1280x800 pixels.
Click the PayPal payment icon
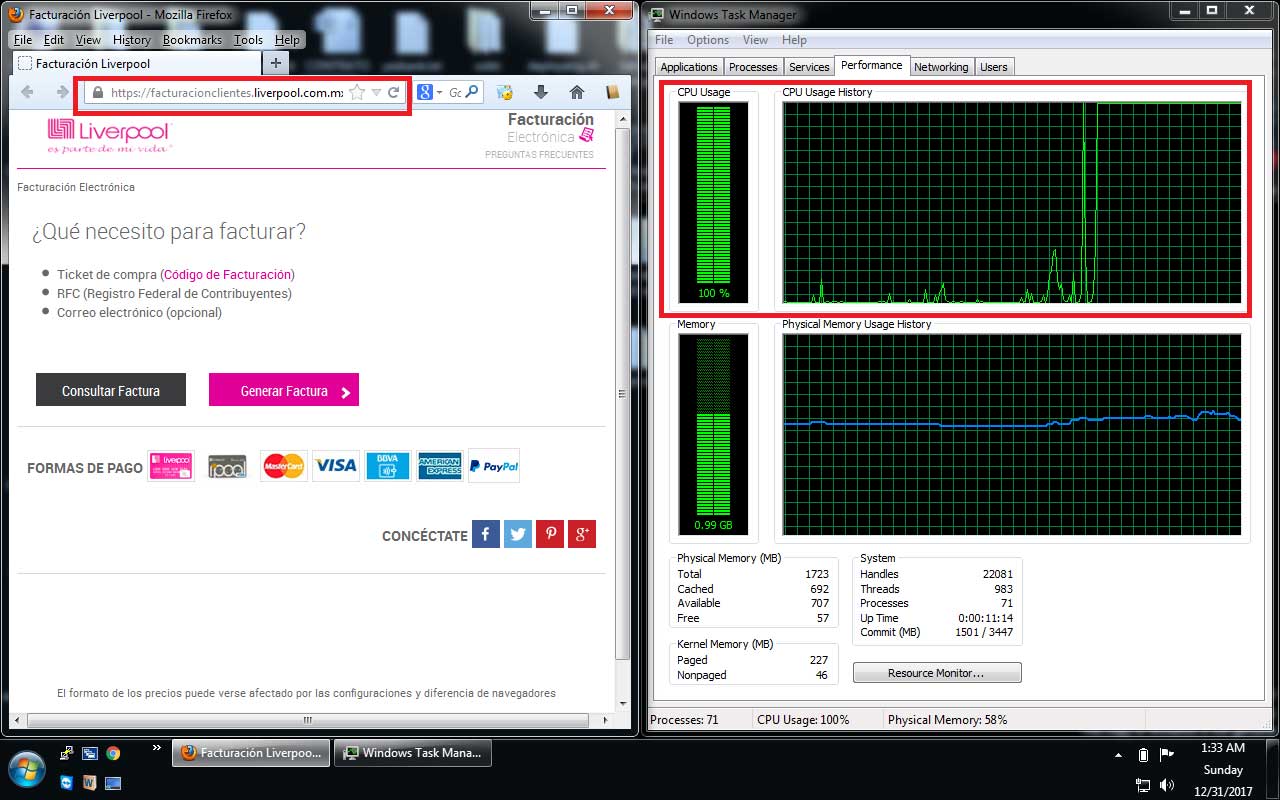(x=494, y=466)
